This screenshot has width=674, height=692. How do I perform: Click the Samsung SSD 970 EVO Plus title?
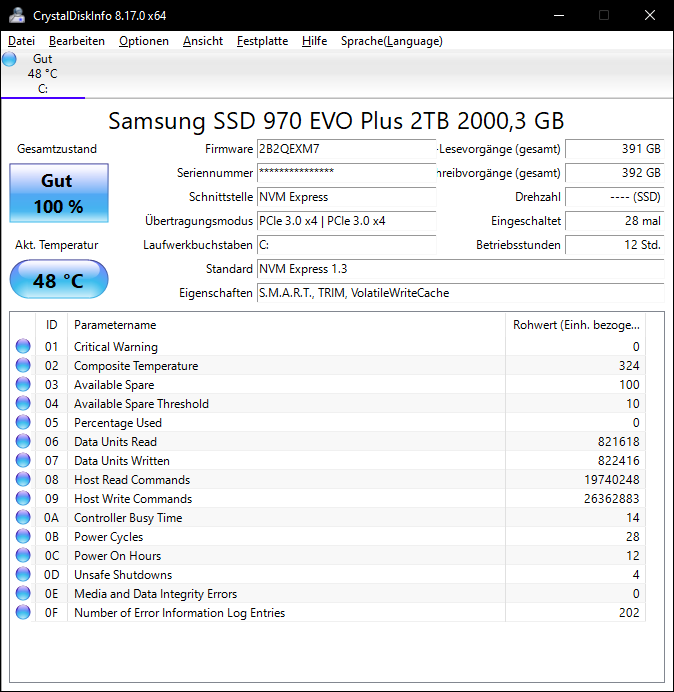pyautogui.click(x=336, y=120)
